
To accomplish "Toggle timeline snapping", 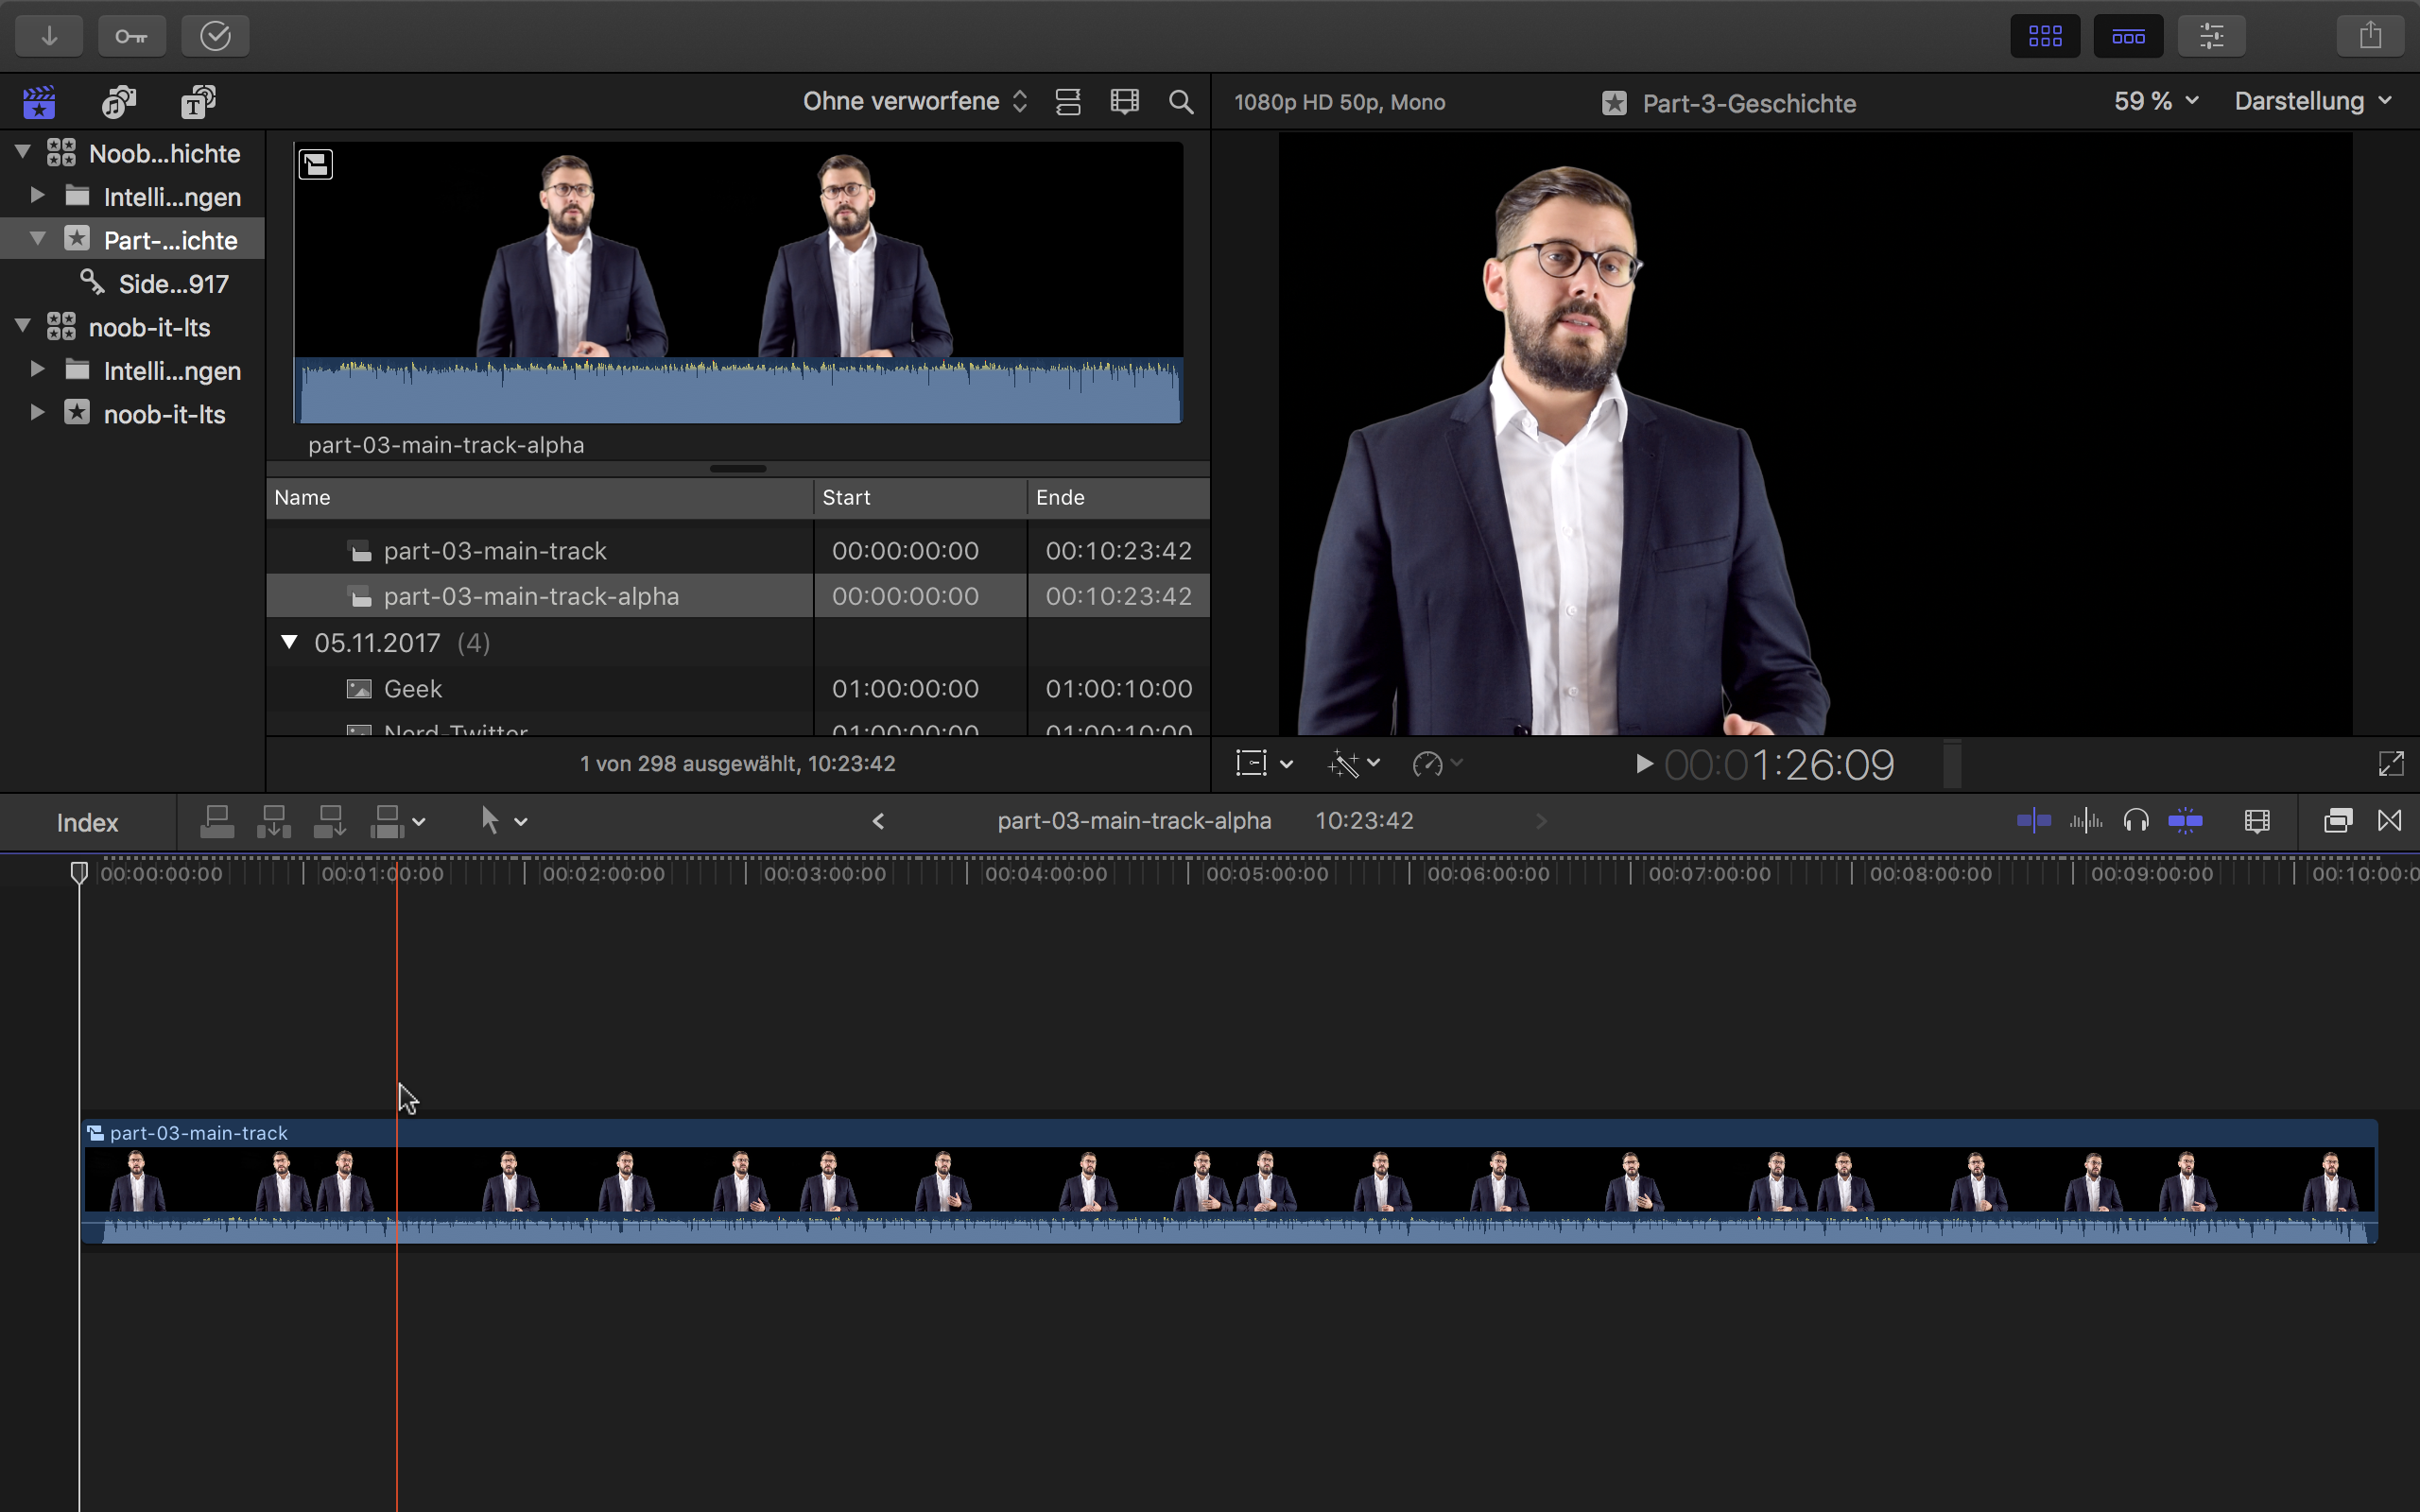I will click(x=2185, y=822).
